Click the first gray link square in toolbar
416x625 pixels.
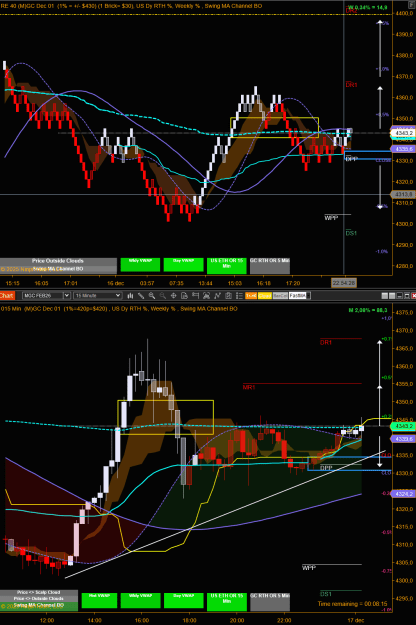click(x=385, y=296)
